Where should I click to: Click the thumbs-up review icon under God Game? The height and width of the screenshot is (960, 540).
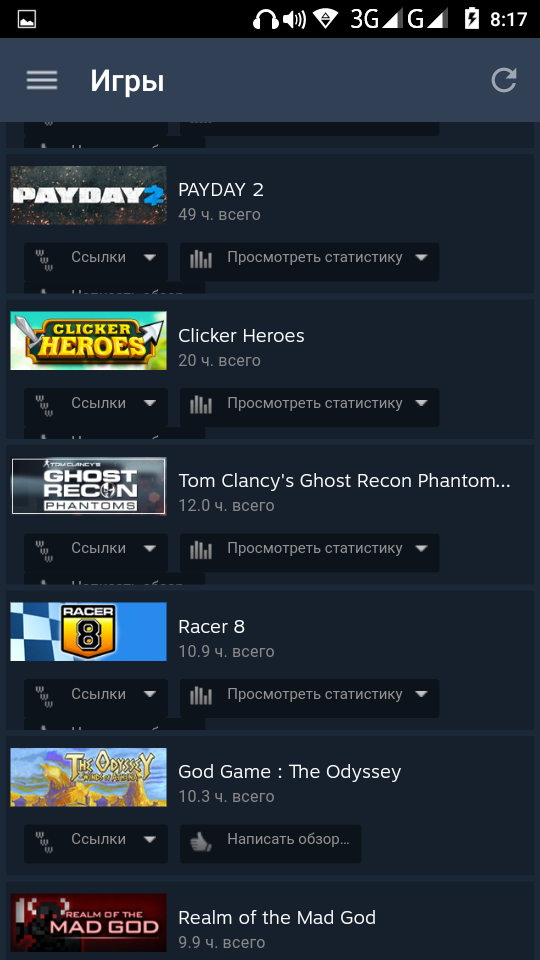pyautogui.click(x=200, y=843)
